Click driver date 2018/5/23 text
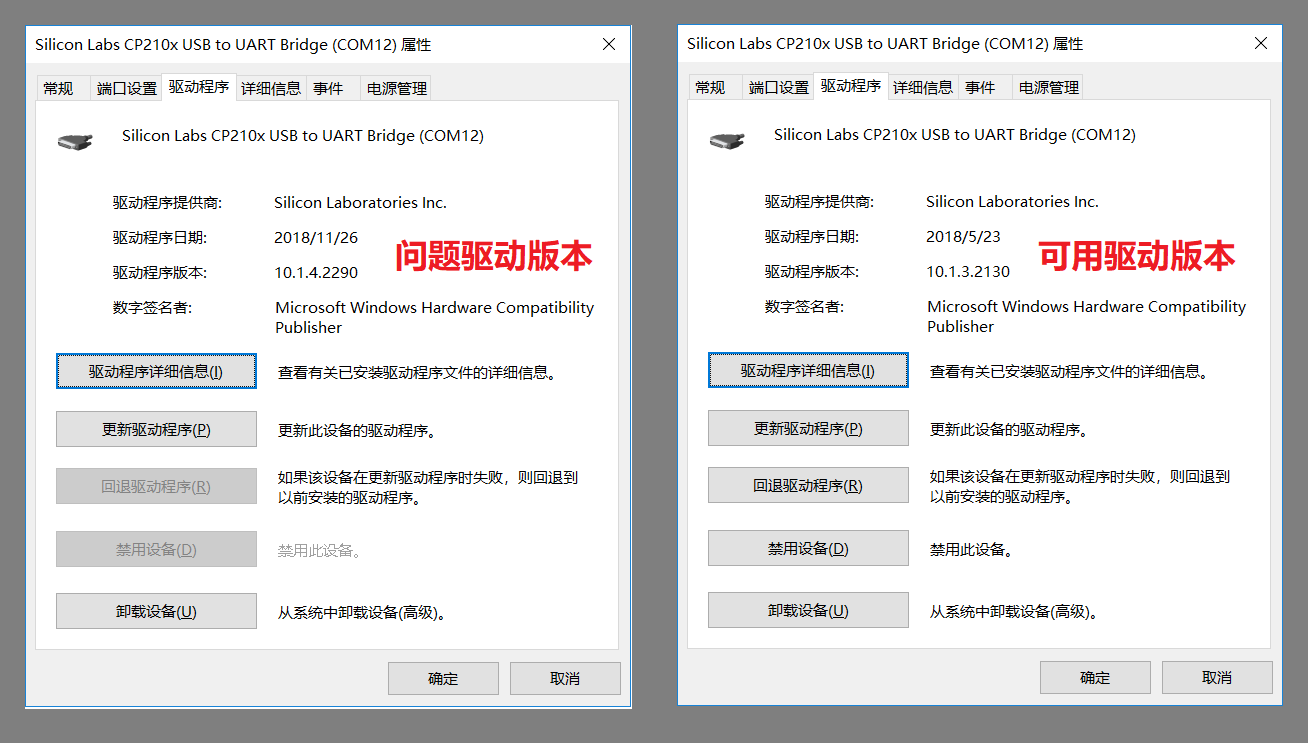This screenshot has height=743, width=1308. pyautogui.click(x=963, y=237)
